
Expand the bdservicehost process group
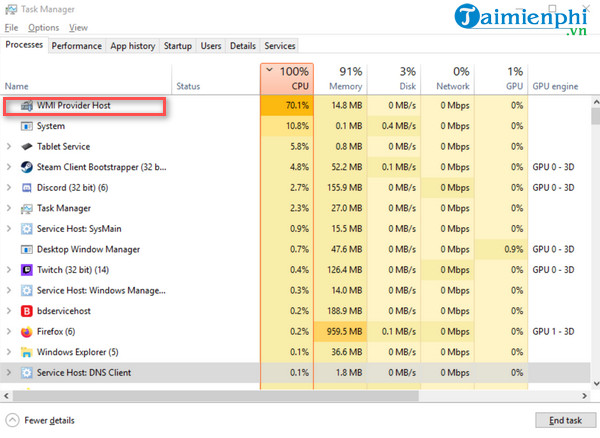pyautogui.click(x=9, y=311)
